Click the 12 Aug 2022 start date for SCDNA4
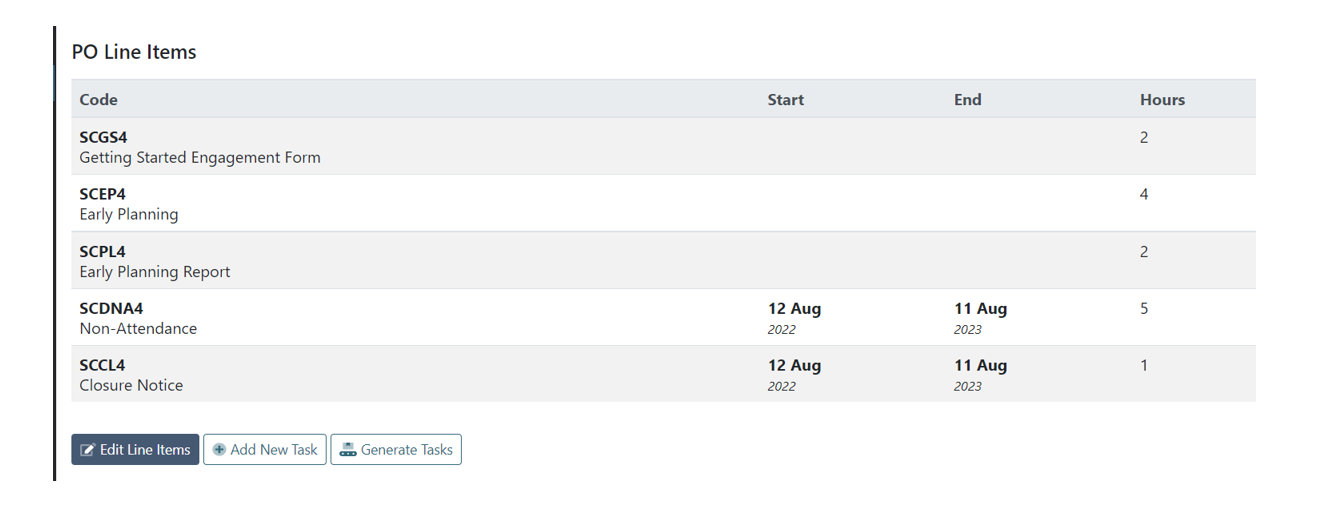This screenshot has width=1326, height=530. (794, 317)
